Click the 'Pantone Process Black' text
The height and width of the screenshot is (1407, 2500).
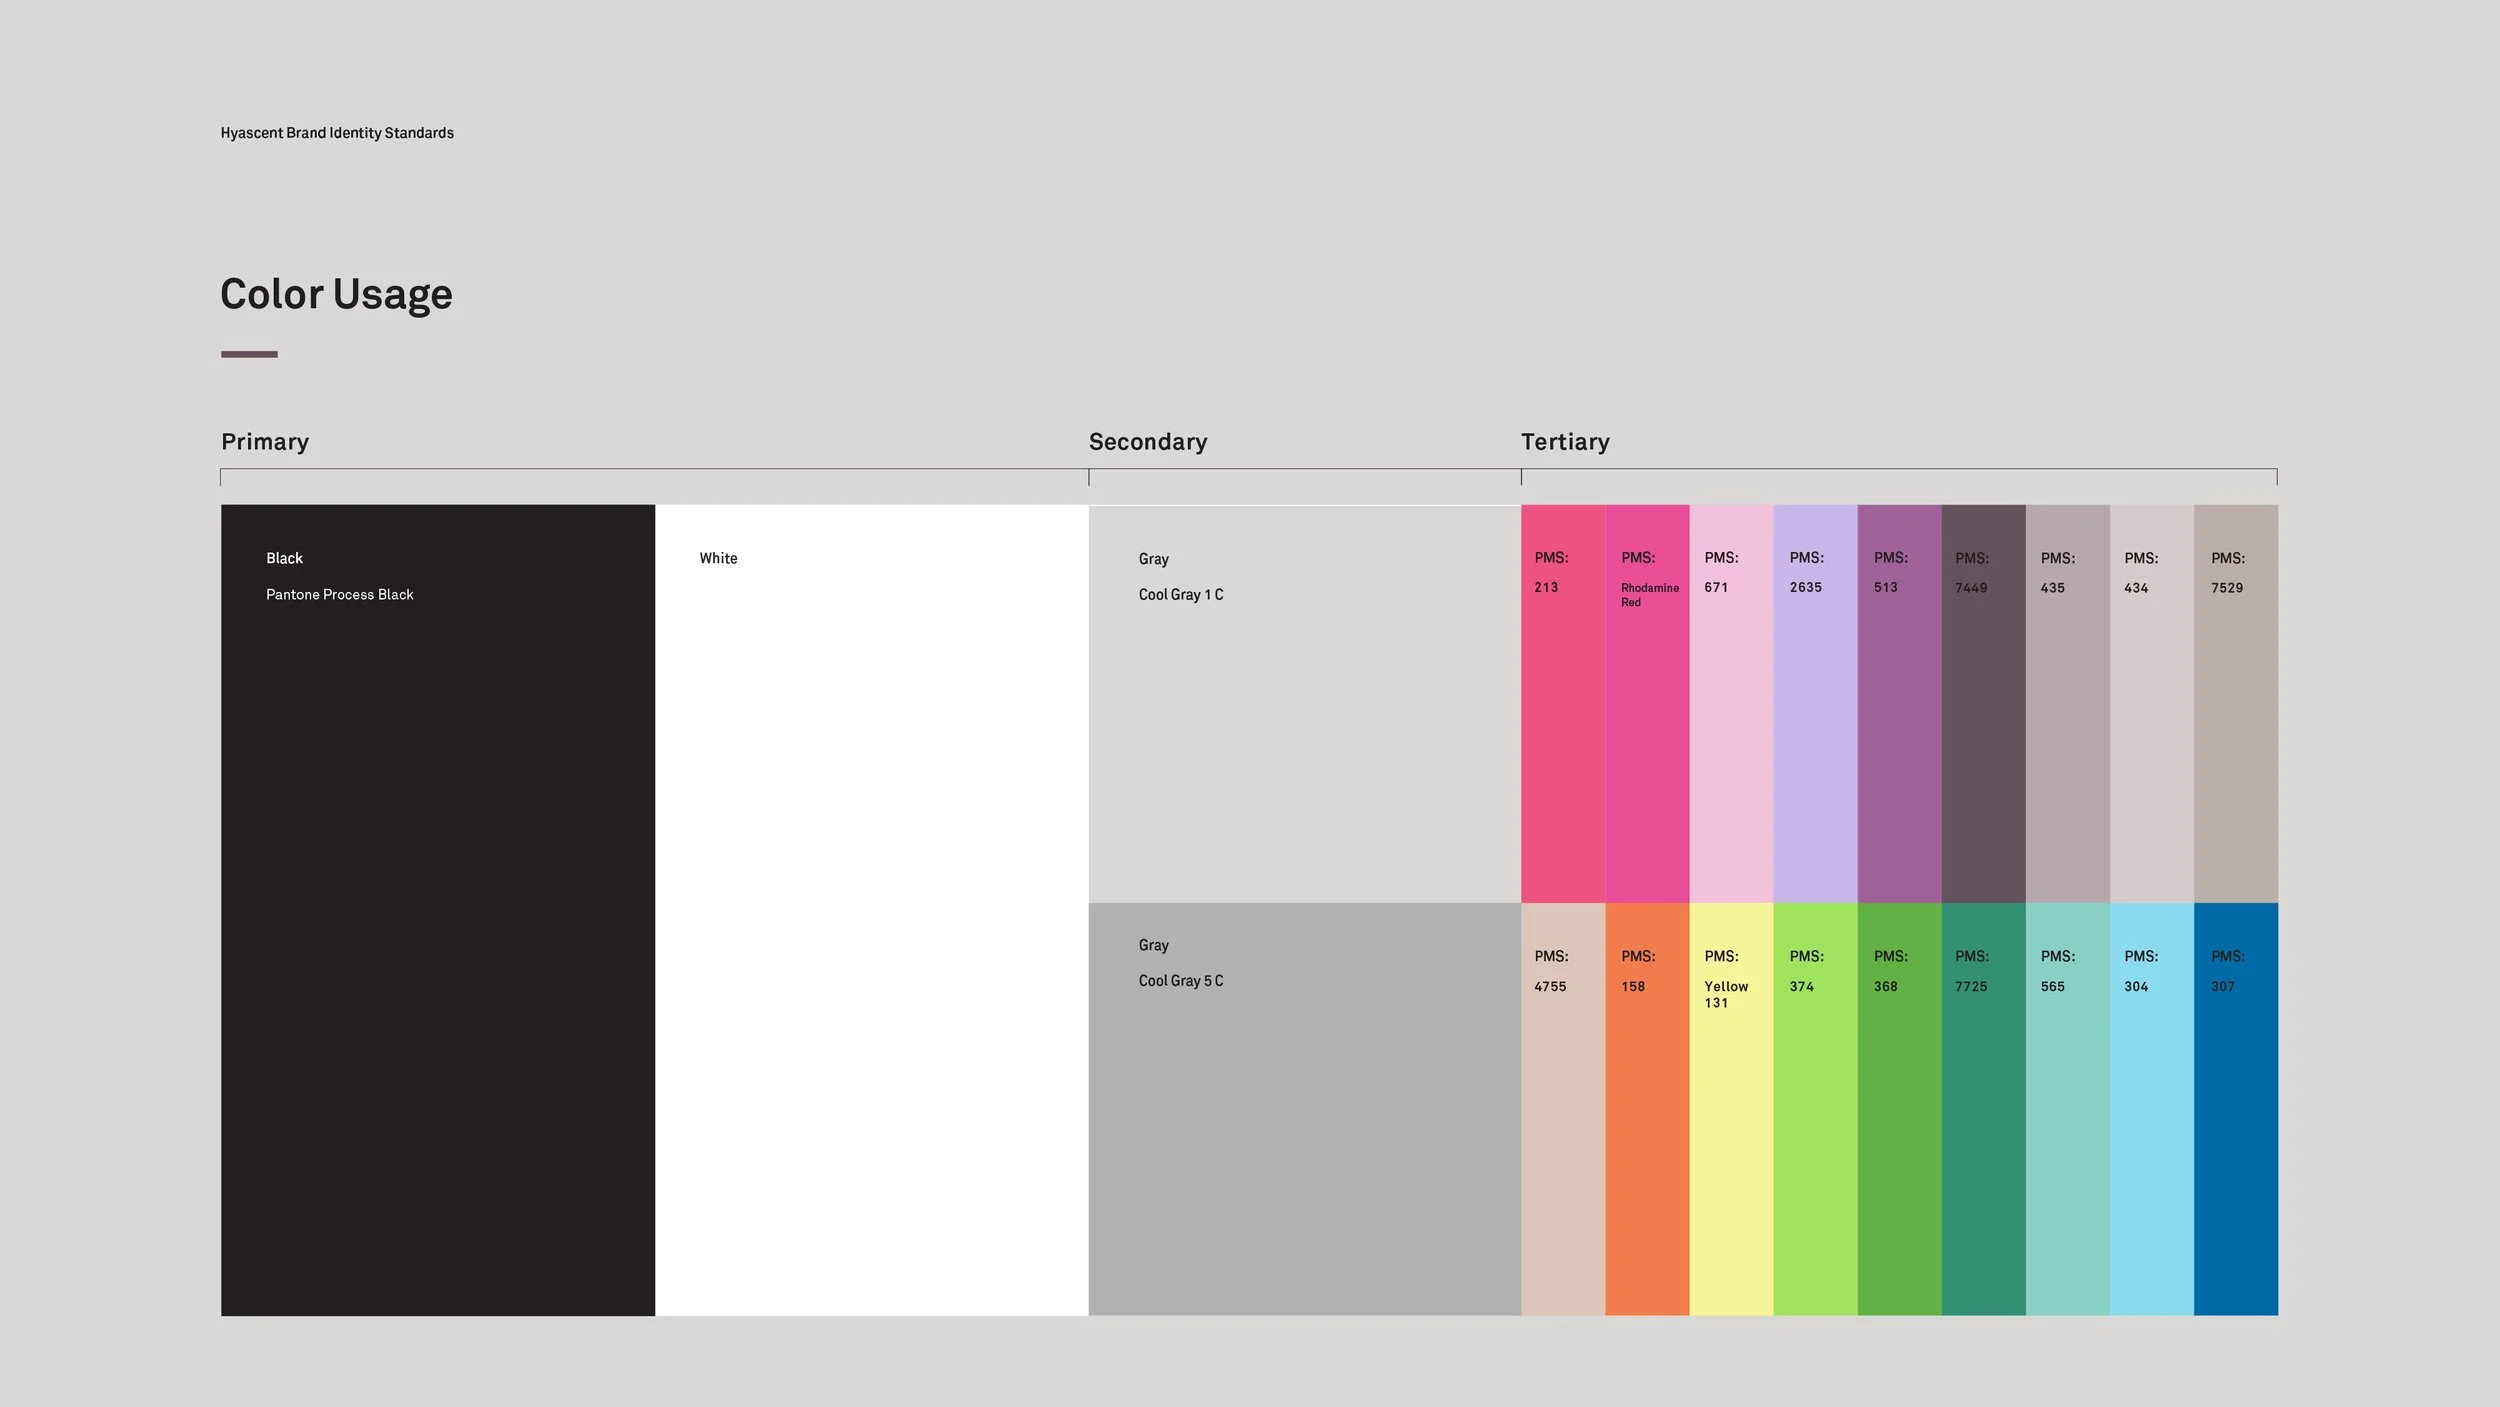(340, 595)
